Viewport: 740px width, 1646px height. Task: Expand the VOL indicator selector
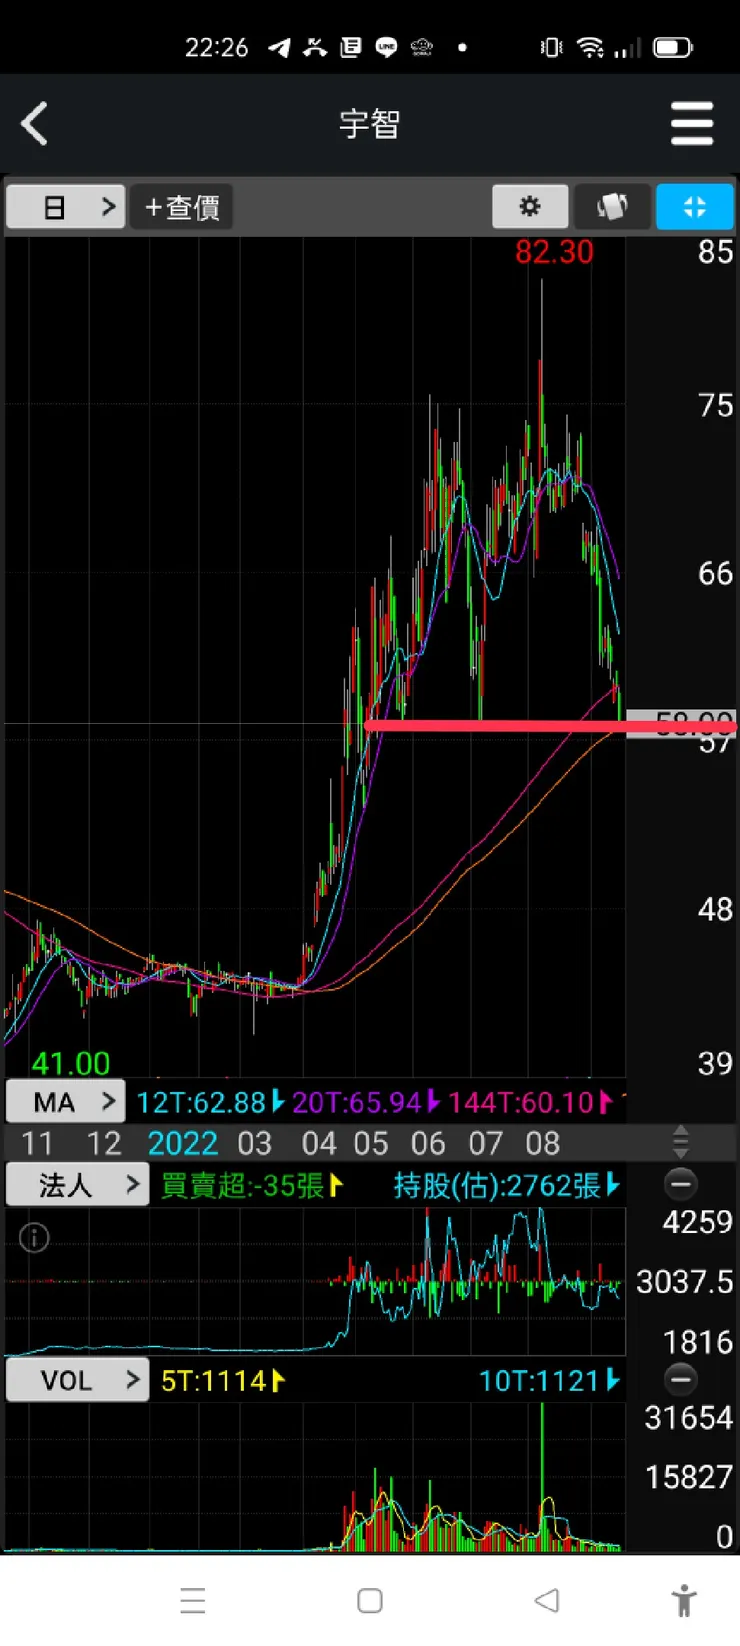pos(78,1380)
